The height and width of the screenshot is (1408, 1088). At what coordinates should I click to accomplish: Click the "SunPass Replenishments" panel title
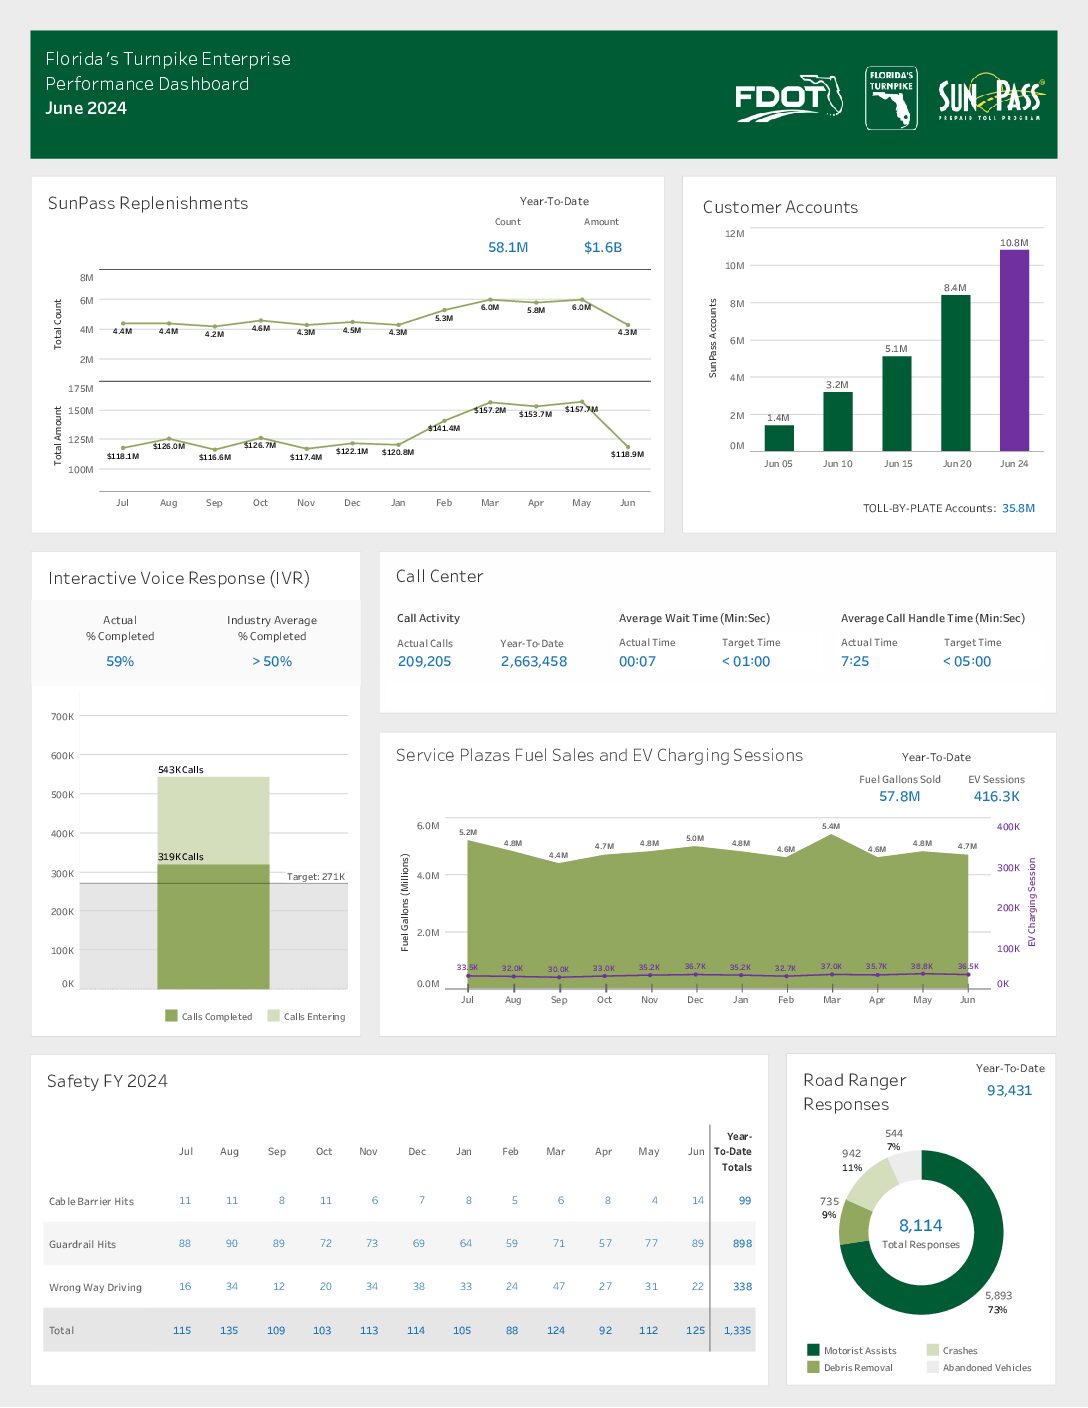[x=148, y=203]
